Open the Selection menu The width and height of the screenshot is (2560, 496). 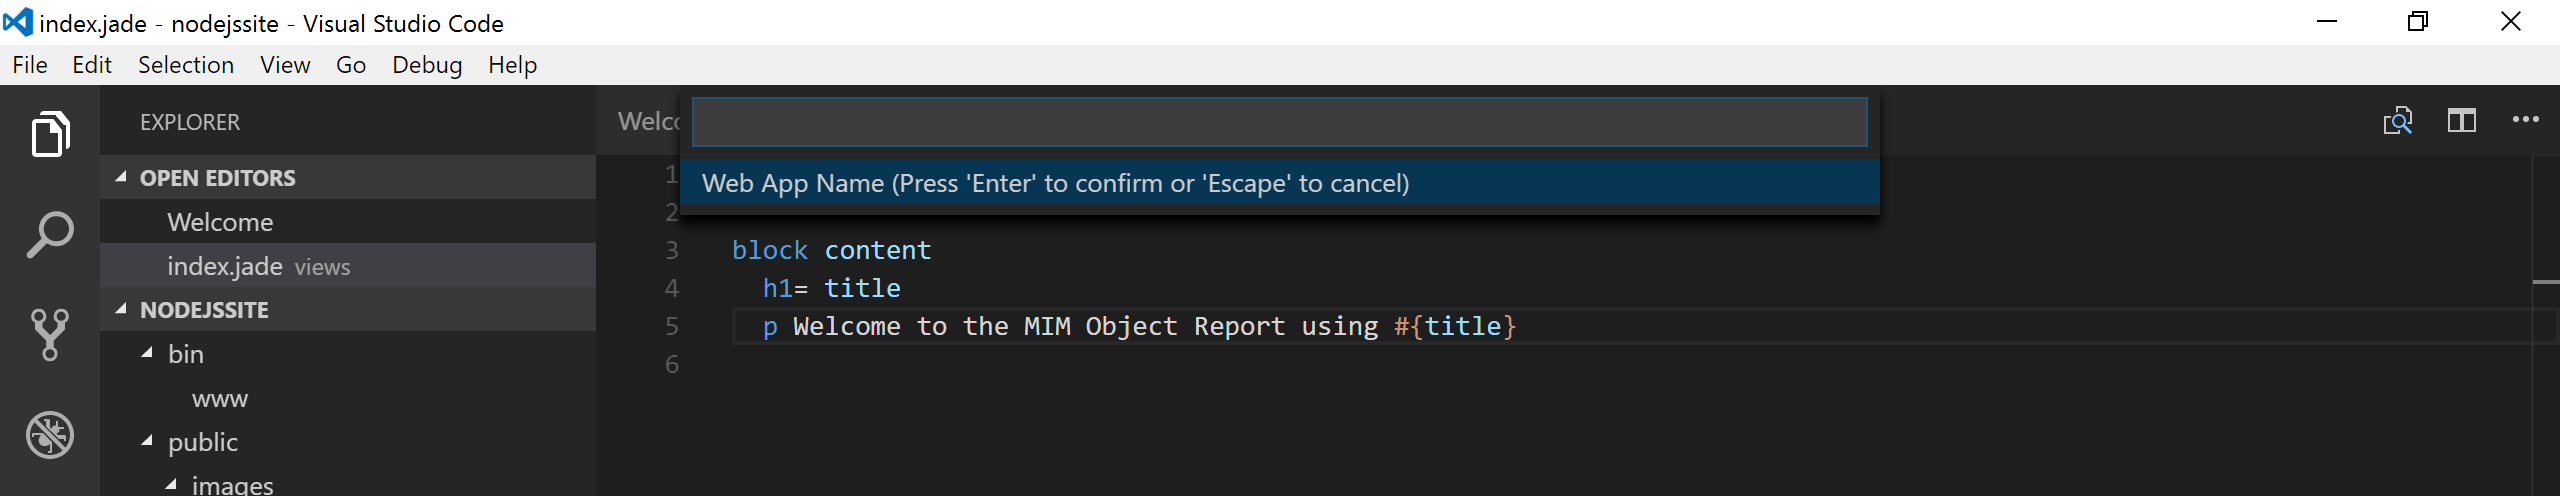(x=186, y=65)
